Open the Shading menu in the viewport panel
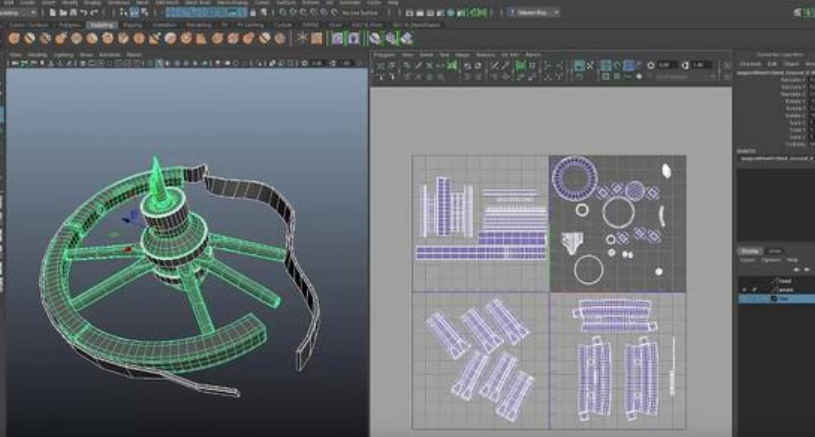This screenshot has height=437, width=815. pos(37,55)
